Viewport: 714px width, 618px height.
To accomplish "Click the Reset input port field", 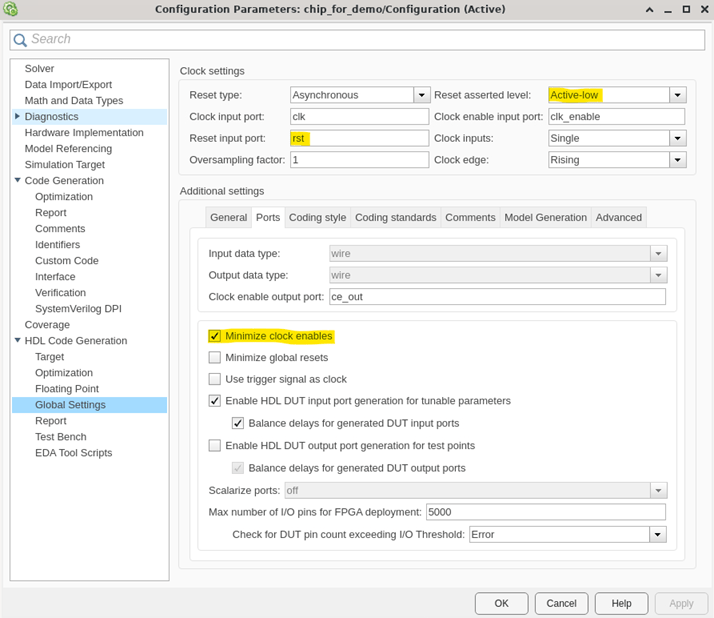I will click(x=358, y=138).
